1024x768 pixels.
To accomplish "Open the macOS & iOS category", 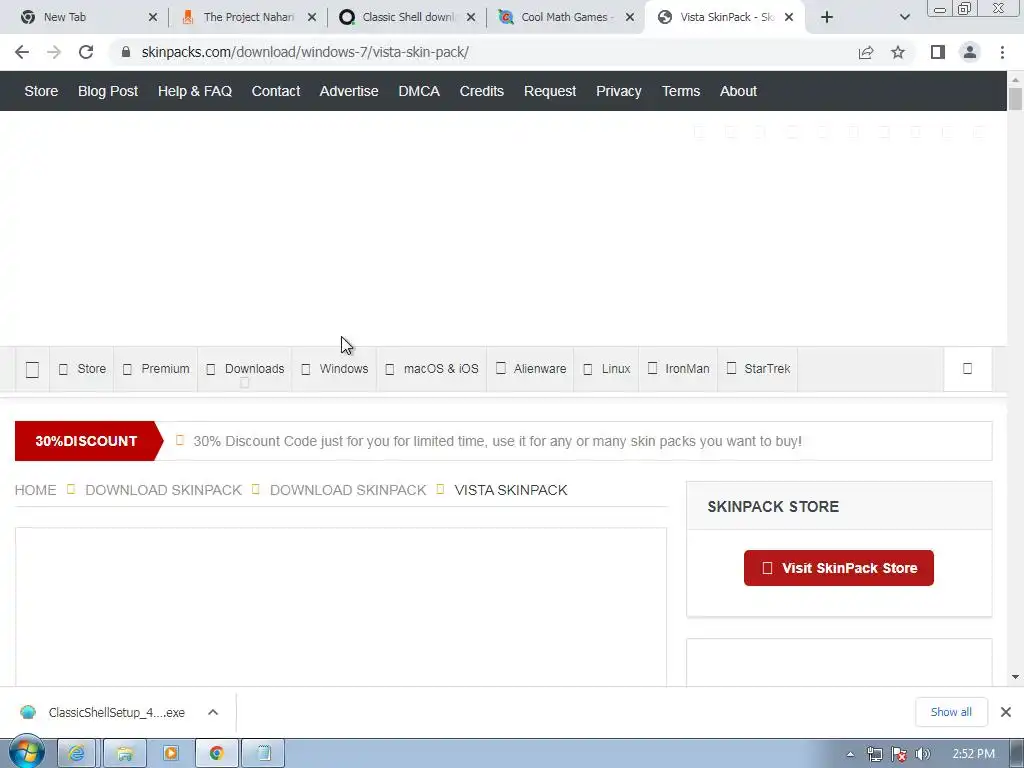I will click(432, 369).
